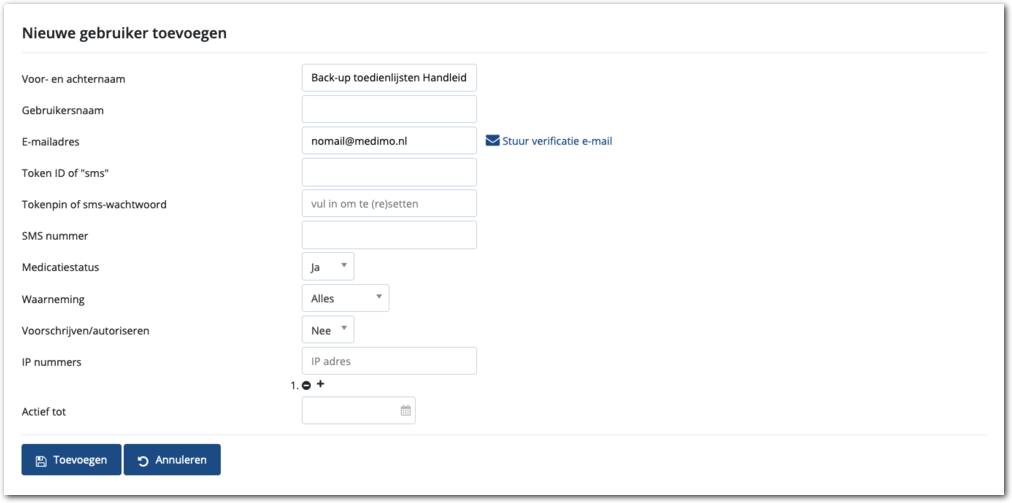Focus the Tokenpin of sms-wachtwoord field
Viewport: 1012px width, 503px height.
389,203
